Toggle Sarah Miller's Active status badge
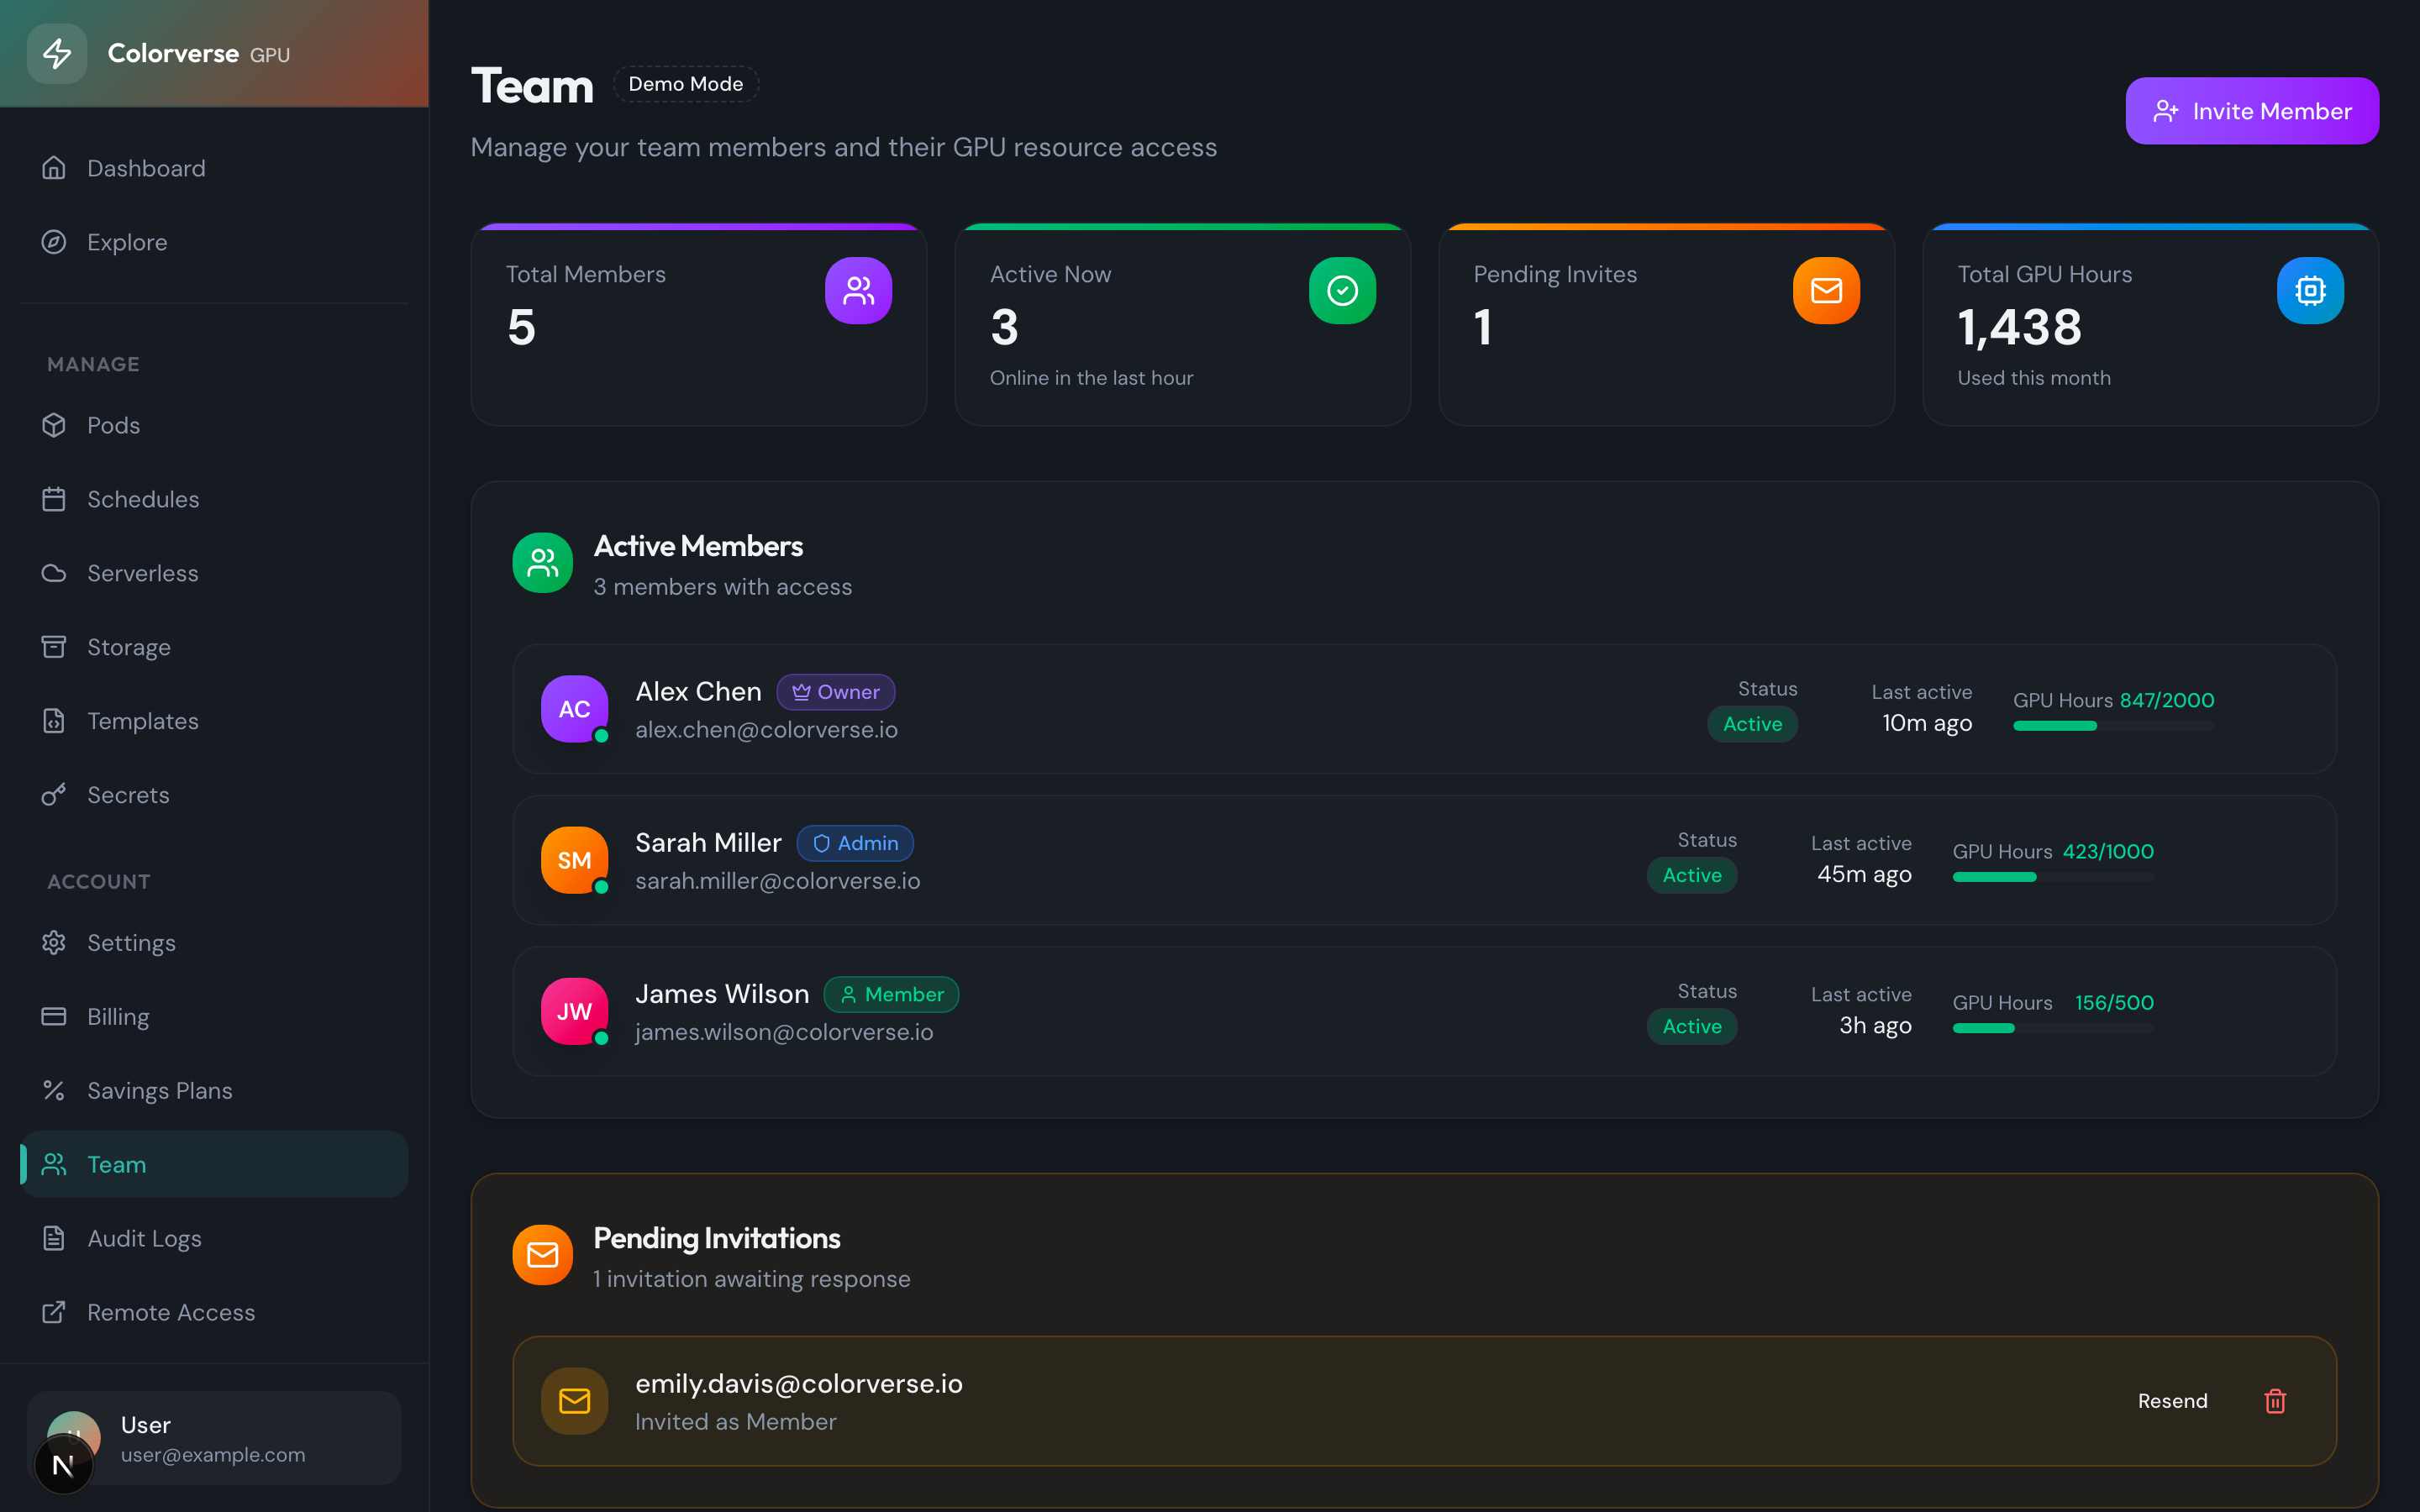Screen dimensions: 2420x1512 (x=1692, y=874)
